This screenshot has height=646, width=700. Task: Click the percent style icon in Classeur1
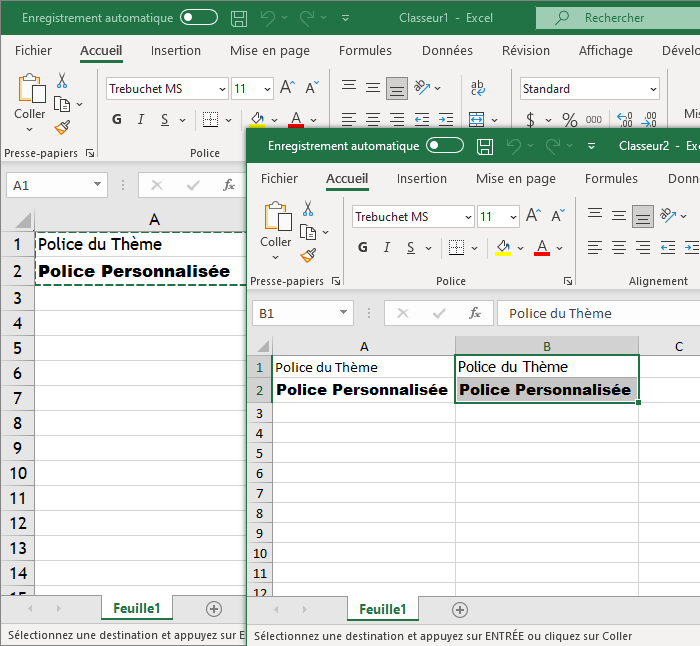click(x=570, y=120)
